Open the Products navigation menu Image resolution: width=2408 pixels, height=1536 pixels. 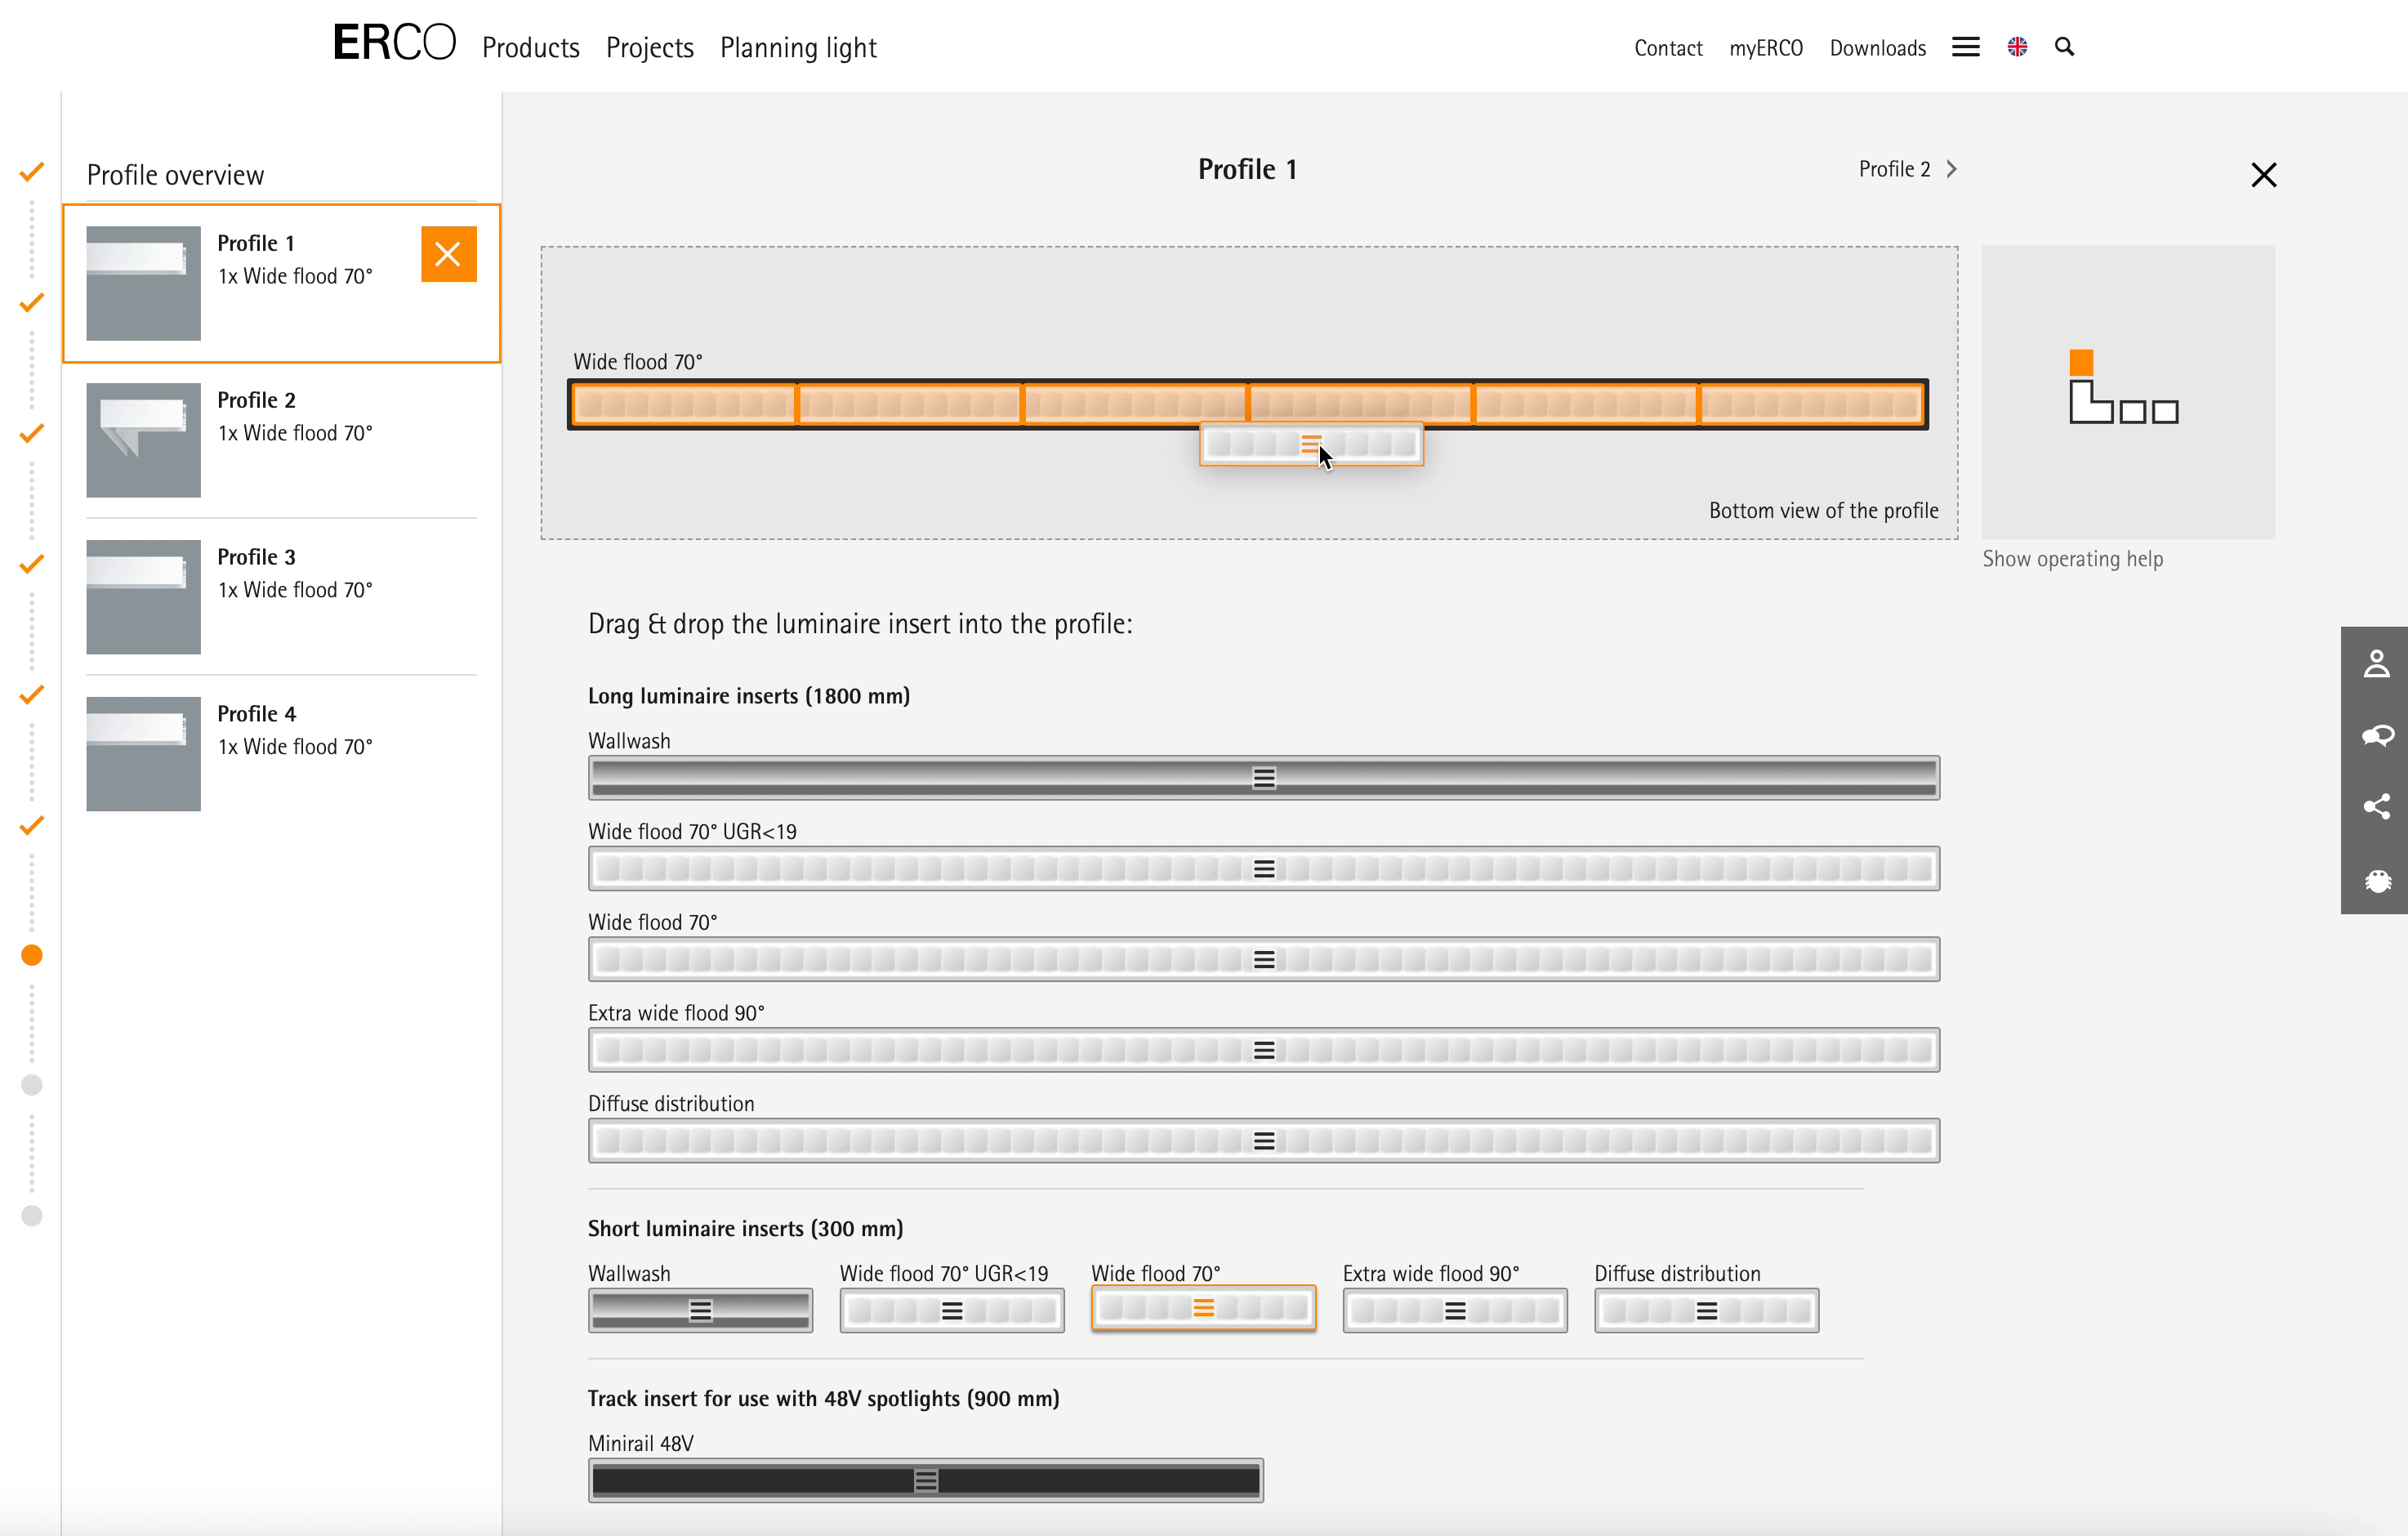[x=530, y=48]
